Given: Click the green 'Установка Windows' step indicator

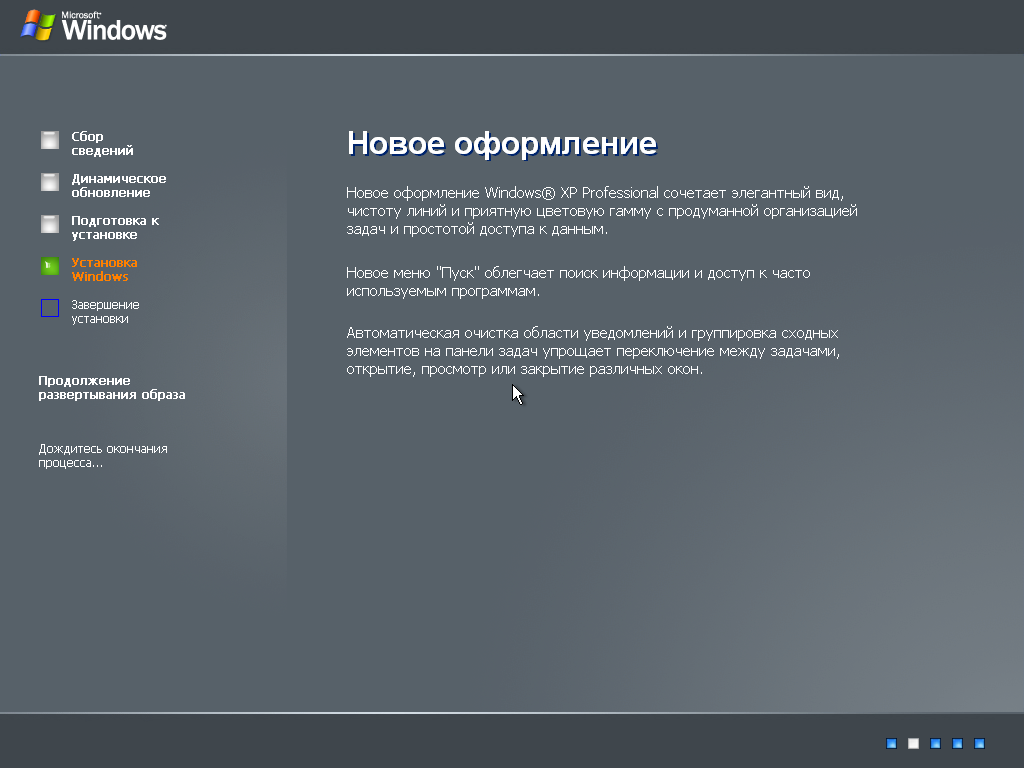Looking at the screenshot, I should 50,266.
